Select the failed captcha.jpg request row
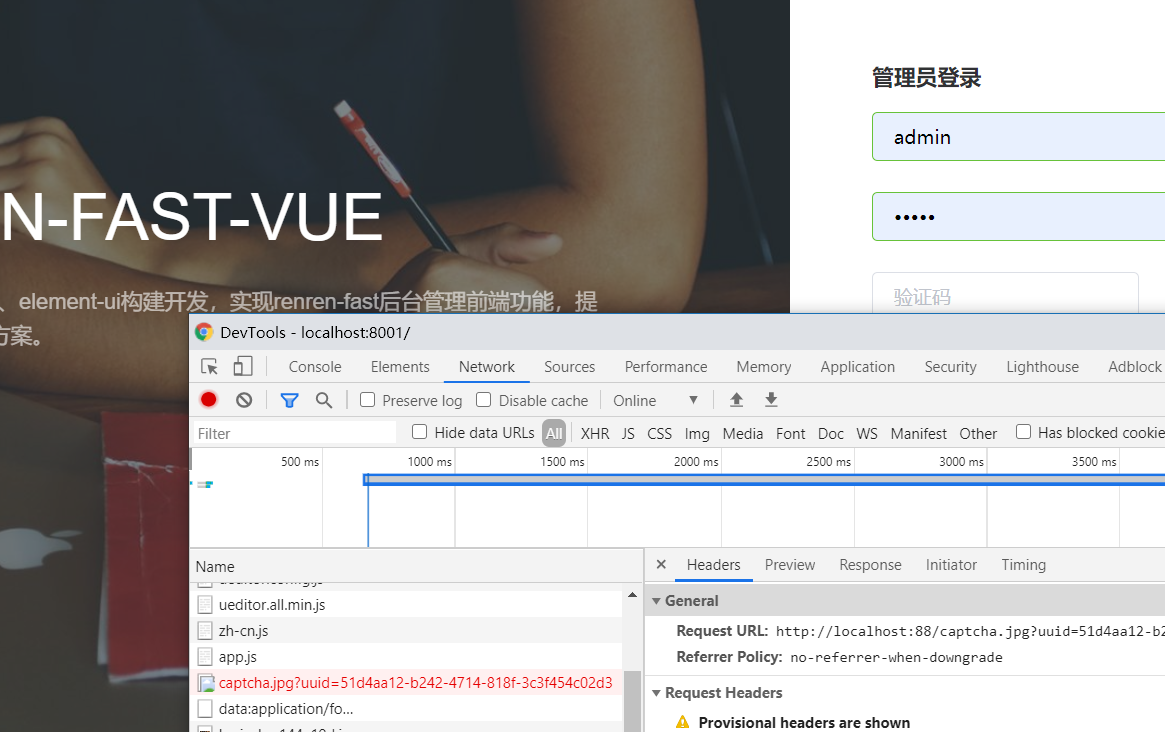This screenshot has width=1165, height=732. (406, 683)
